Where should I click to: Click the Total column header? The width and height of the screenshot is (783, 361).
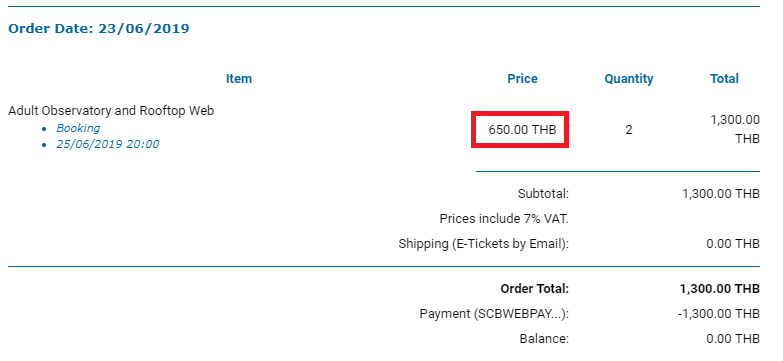tap(724, 78)
